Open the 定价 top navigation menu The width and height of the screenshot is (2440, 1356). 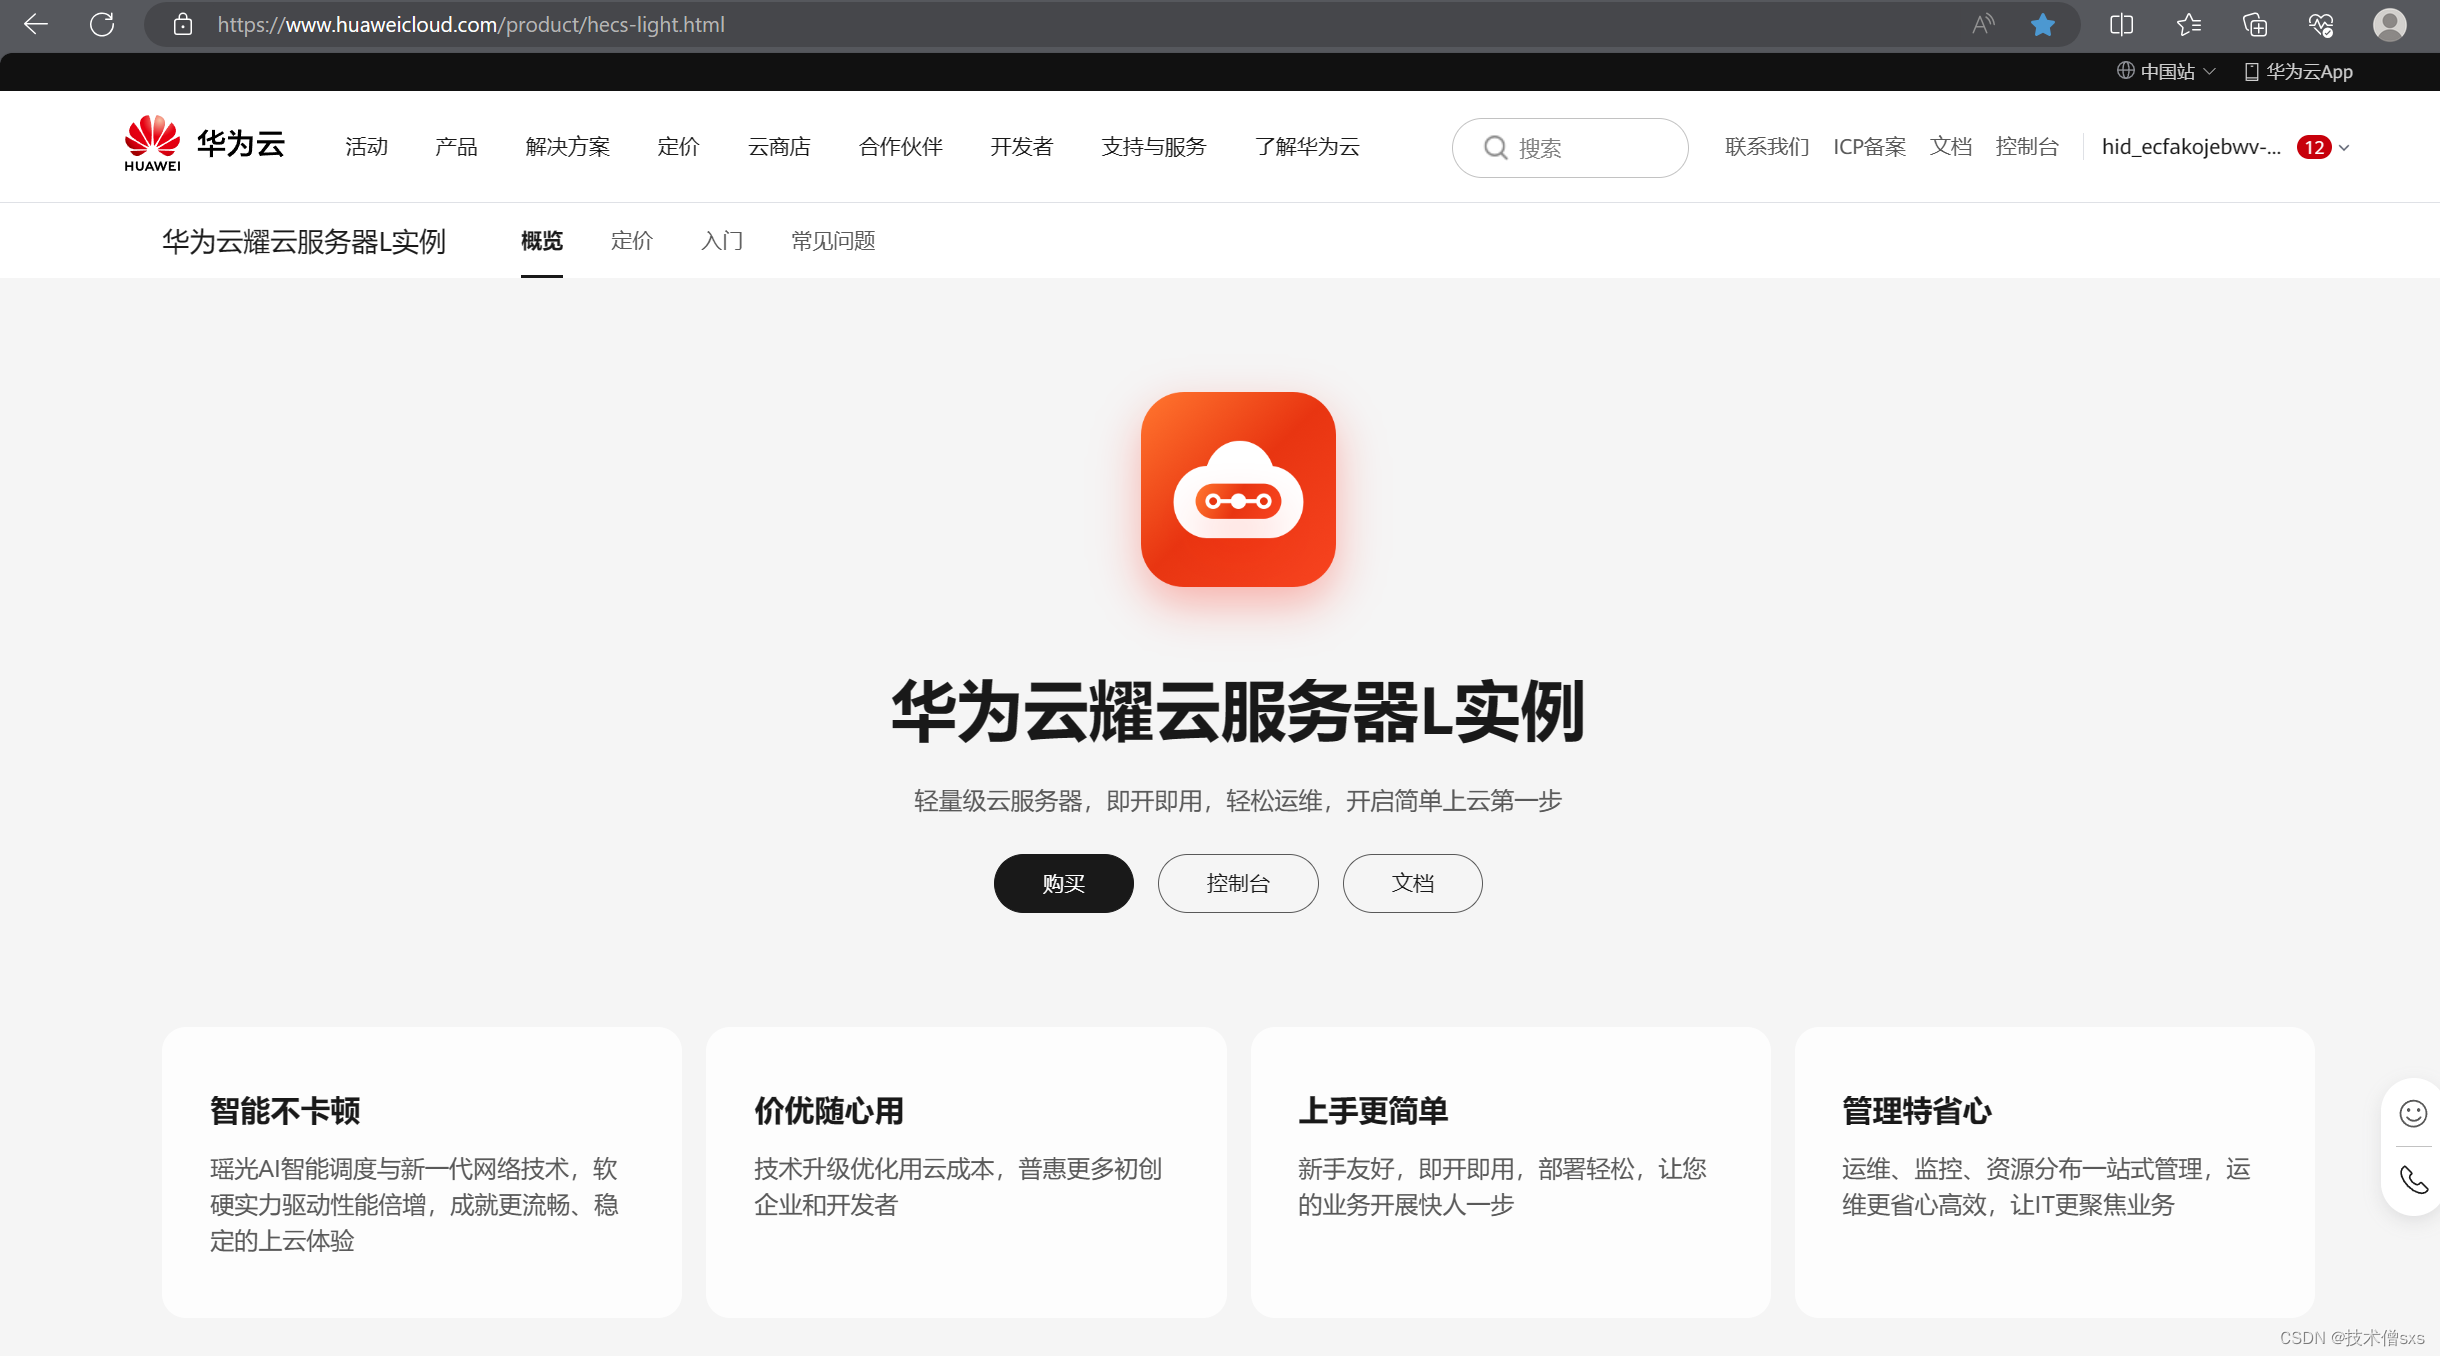(678, 147)
